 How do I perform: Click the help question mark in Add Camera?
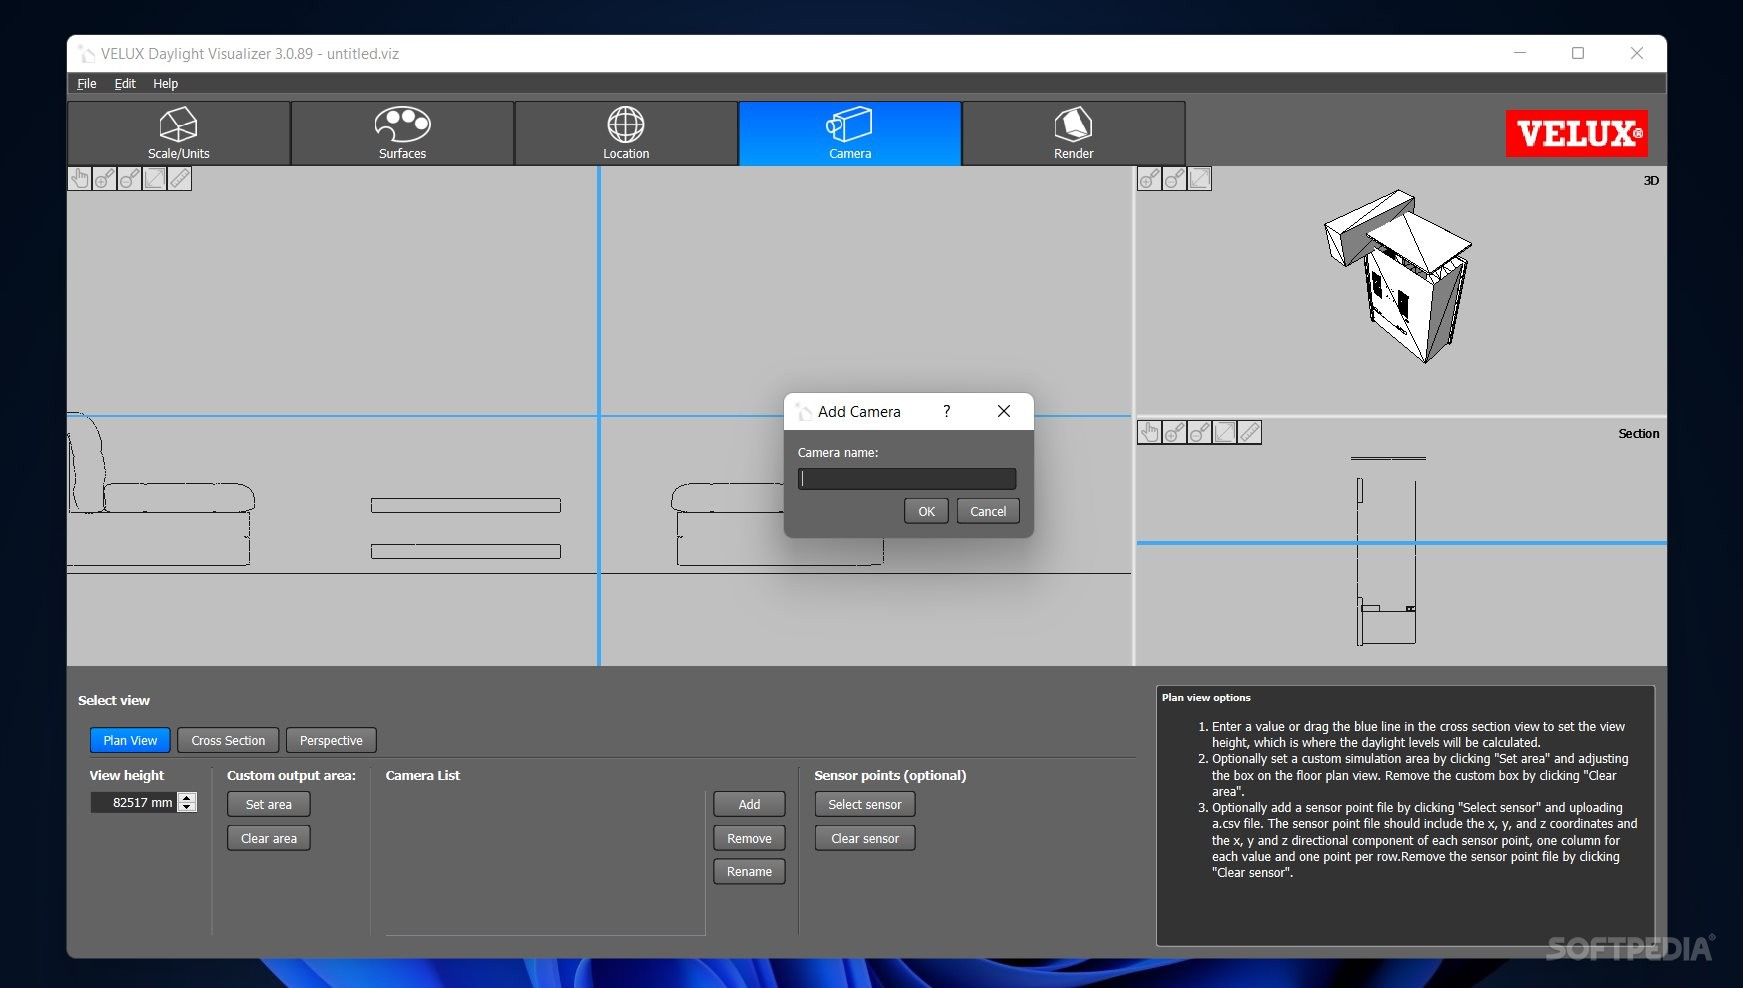click(x=946, y=411)
